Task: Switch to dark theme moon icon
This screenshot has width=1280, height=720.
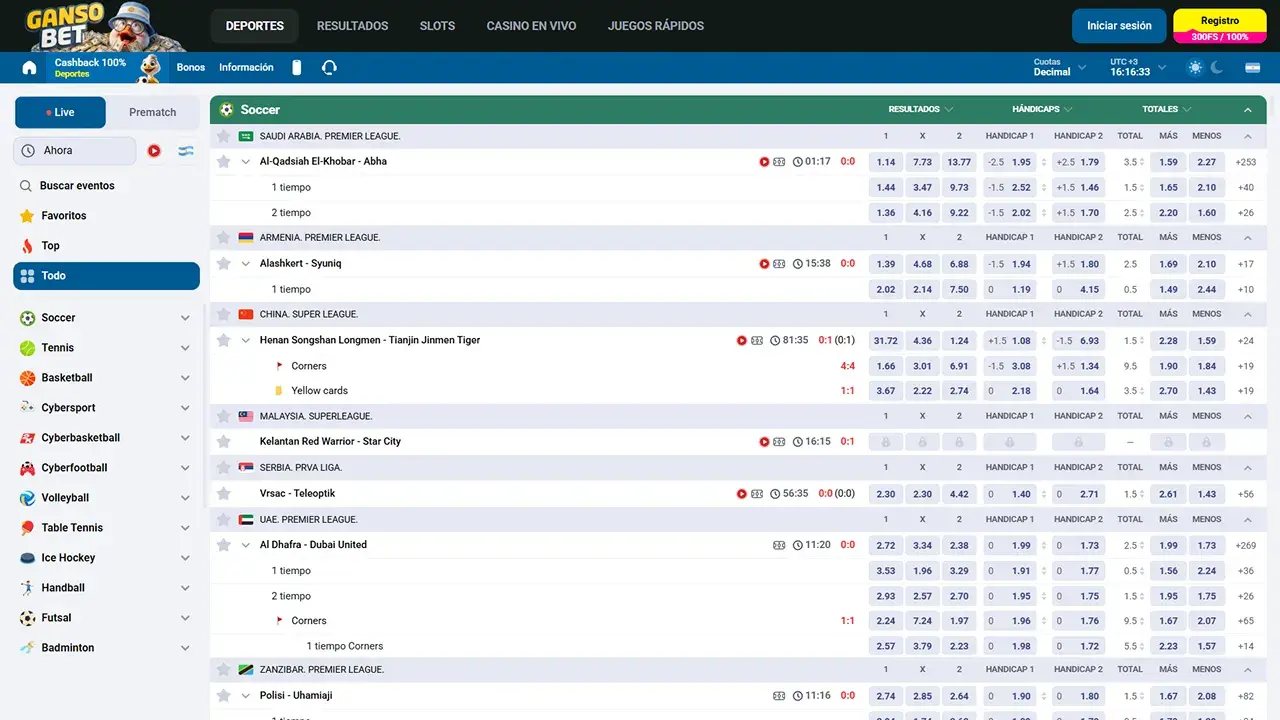Action: 1217,68
